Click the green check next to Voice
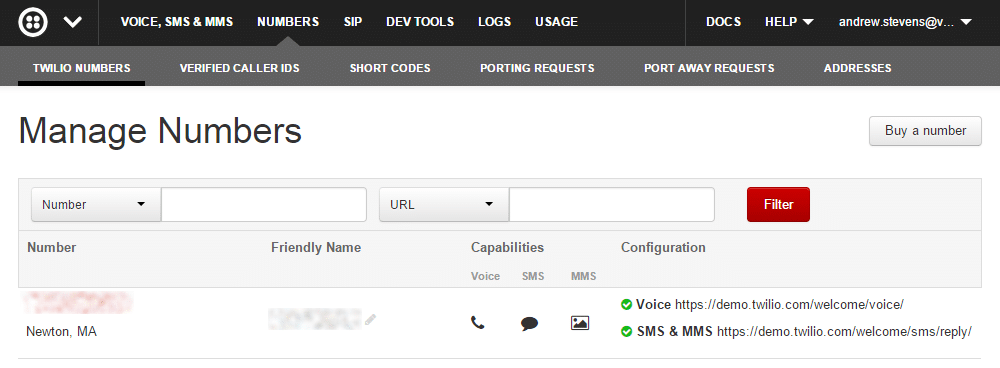 coord(626,304)
